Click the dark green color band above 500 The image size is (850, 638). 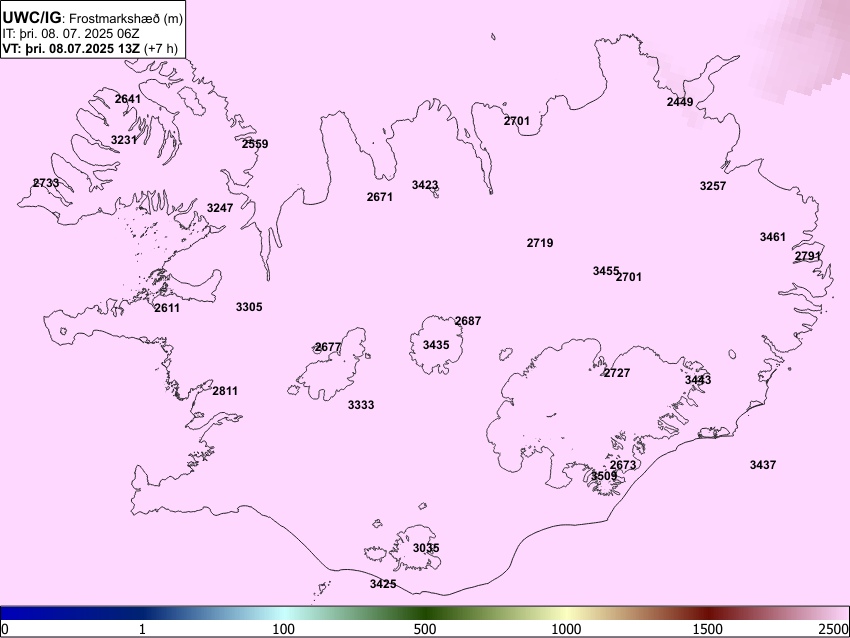click(425, 613)
